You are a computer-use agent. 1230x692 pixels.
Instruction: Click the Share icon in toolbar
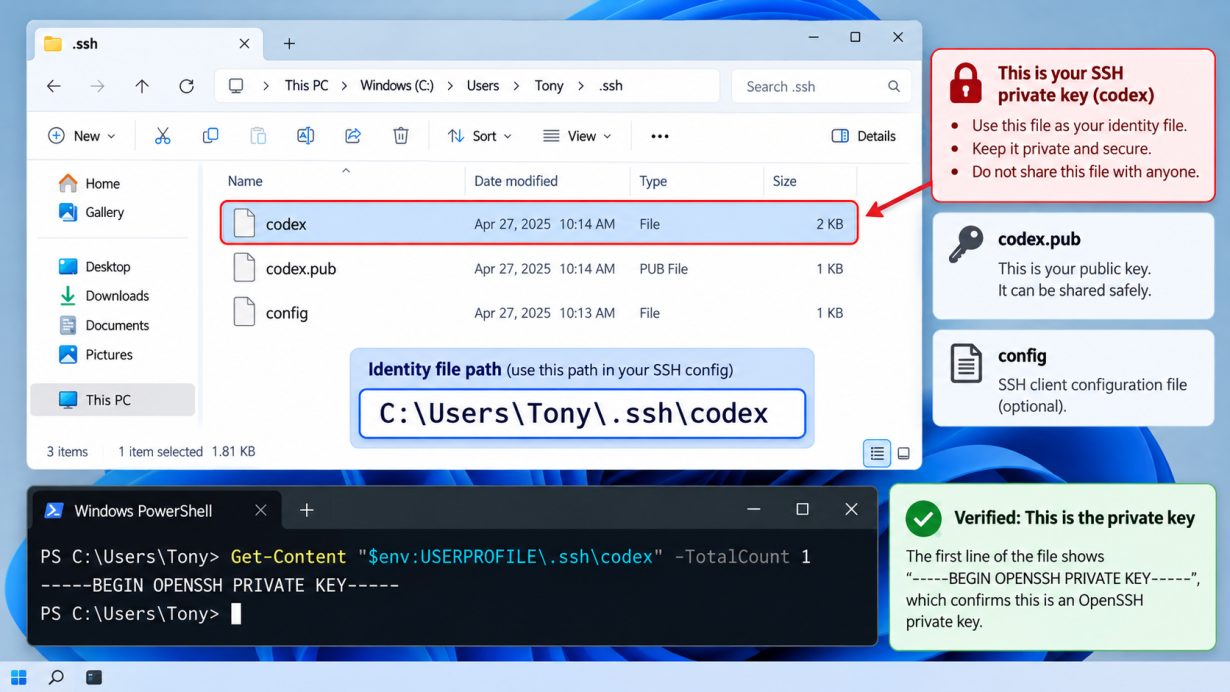[353, 136]
